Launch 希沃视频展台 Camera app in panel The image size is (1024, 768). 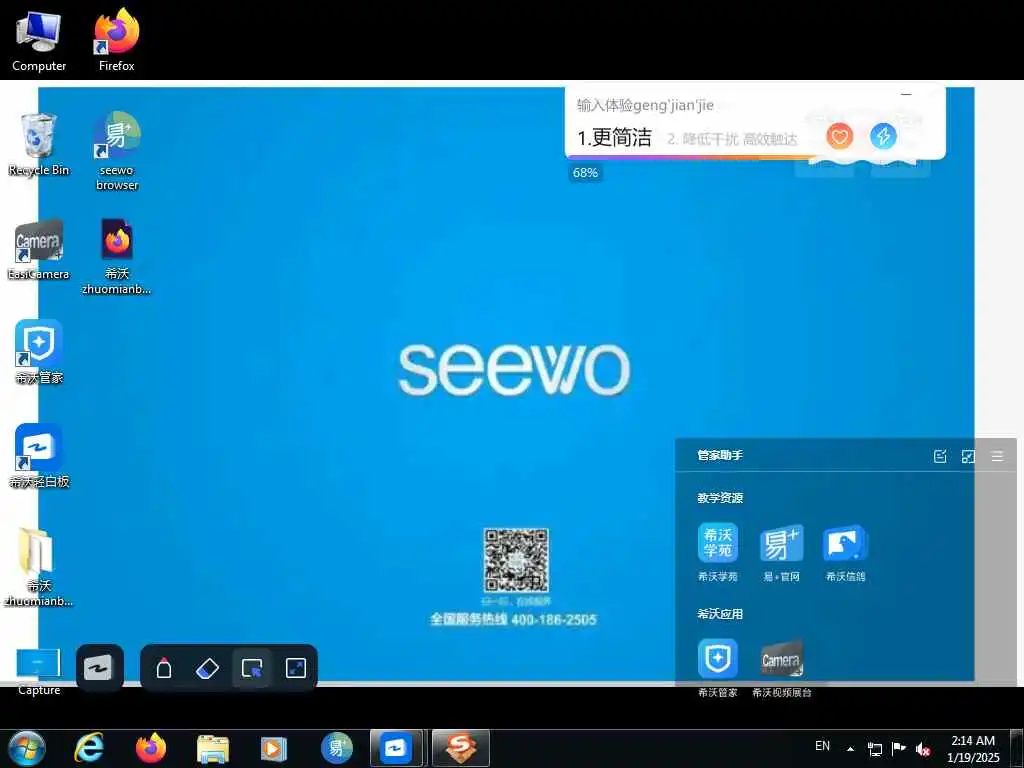(x=782, y=667)
